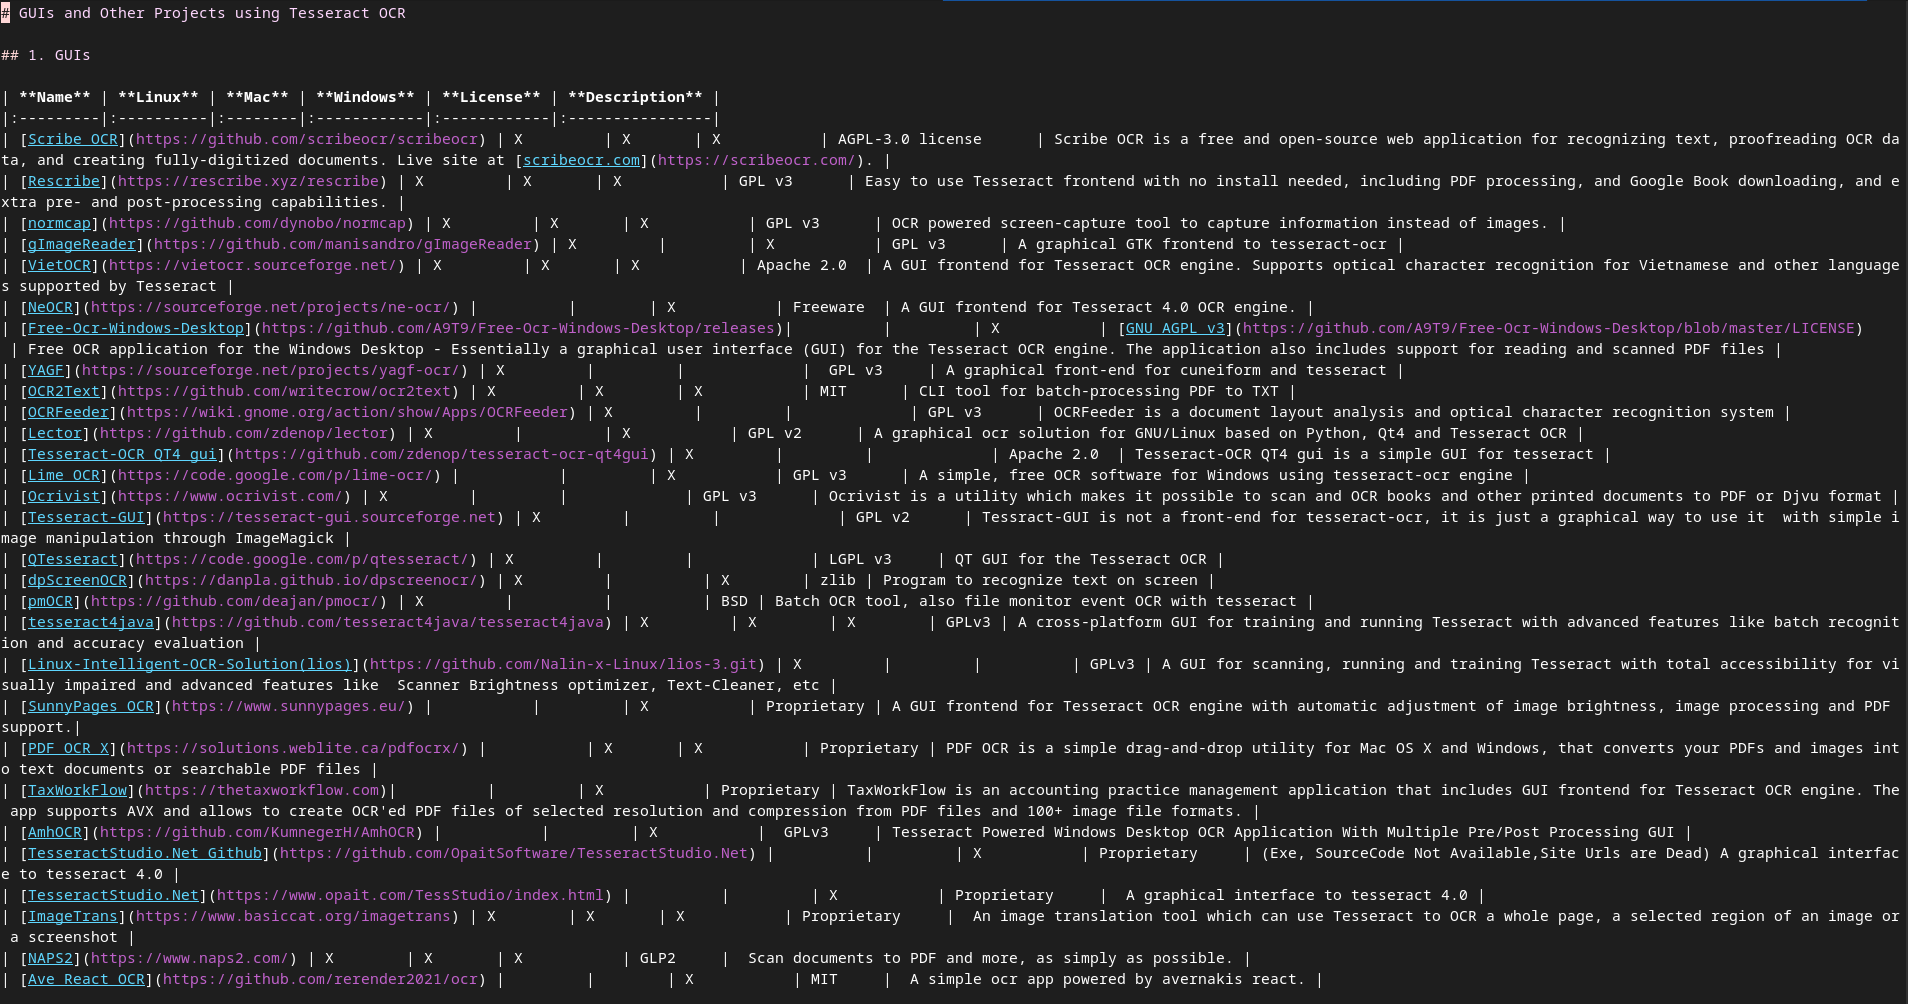The image size is (1908, 1004).
Task: Open the NeOCR link
Action: [x=51, y=307]
